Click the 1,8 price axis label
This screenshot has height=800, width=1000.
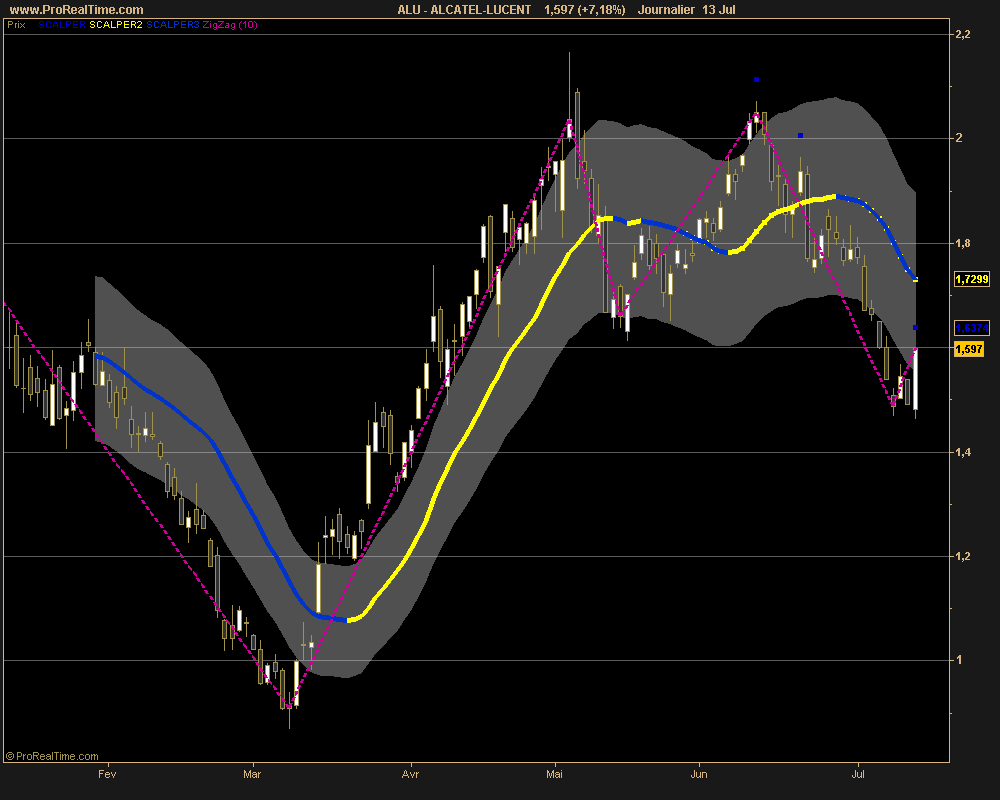pos(962,243)
